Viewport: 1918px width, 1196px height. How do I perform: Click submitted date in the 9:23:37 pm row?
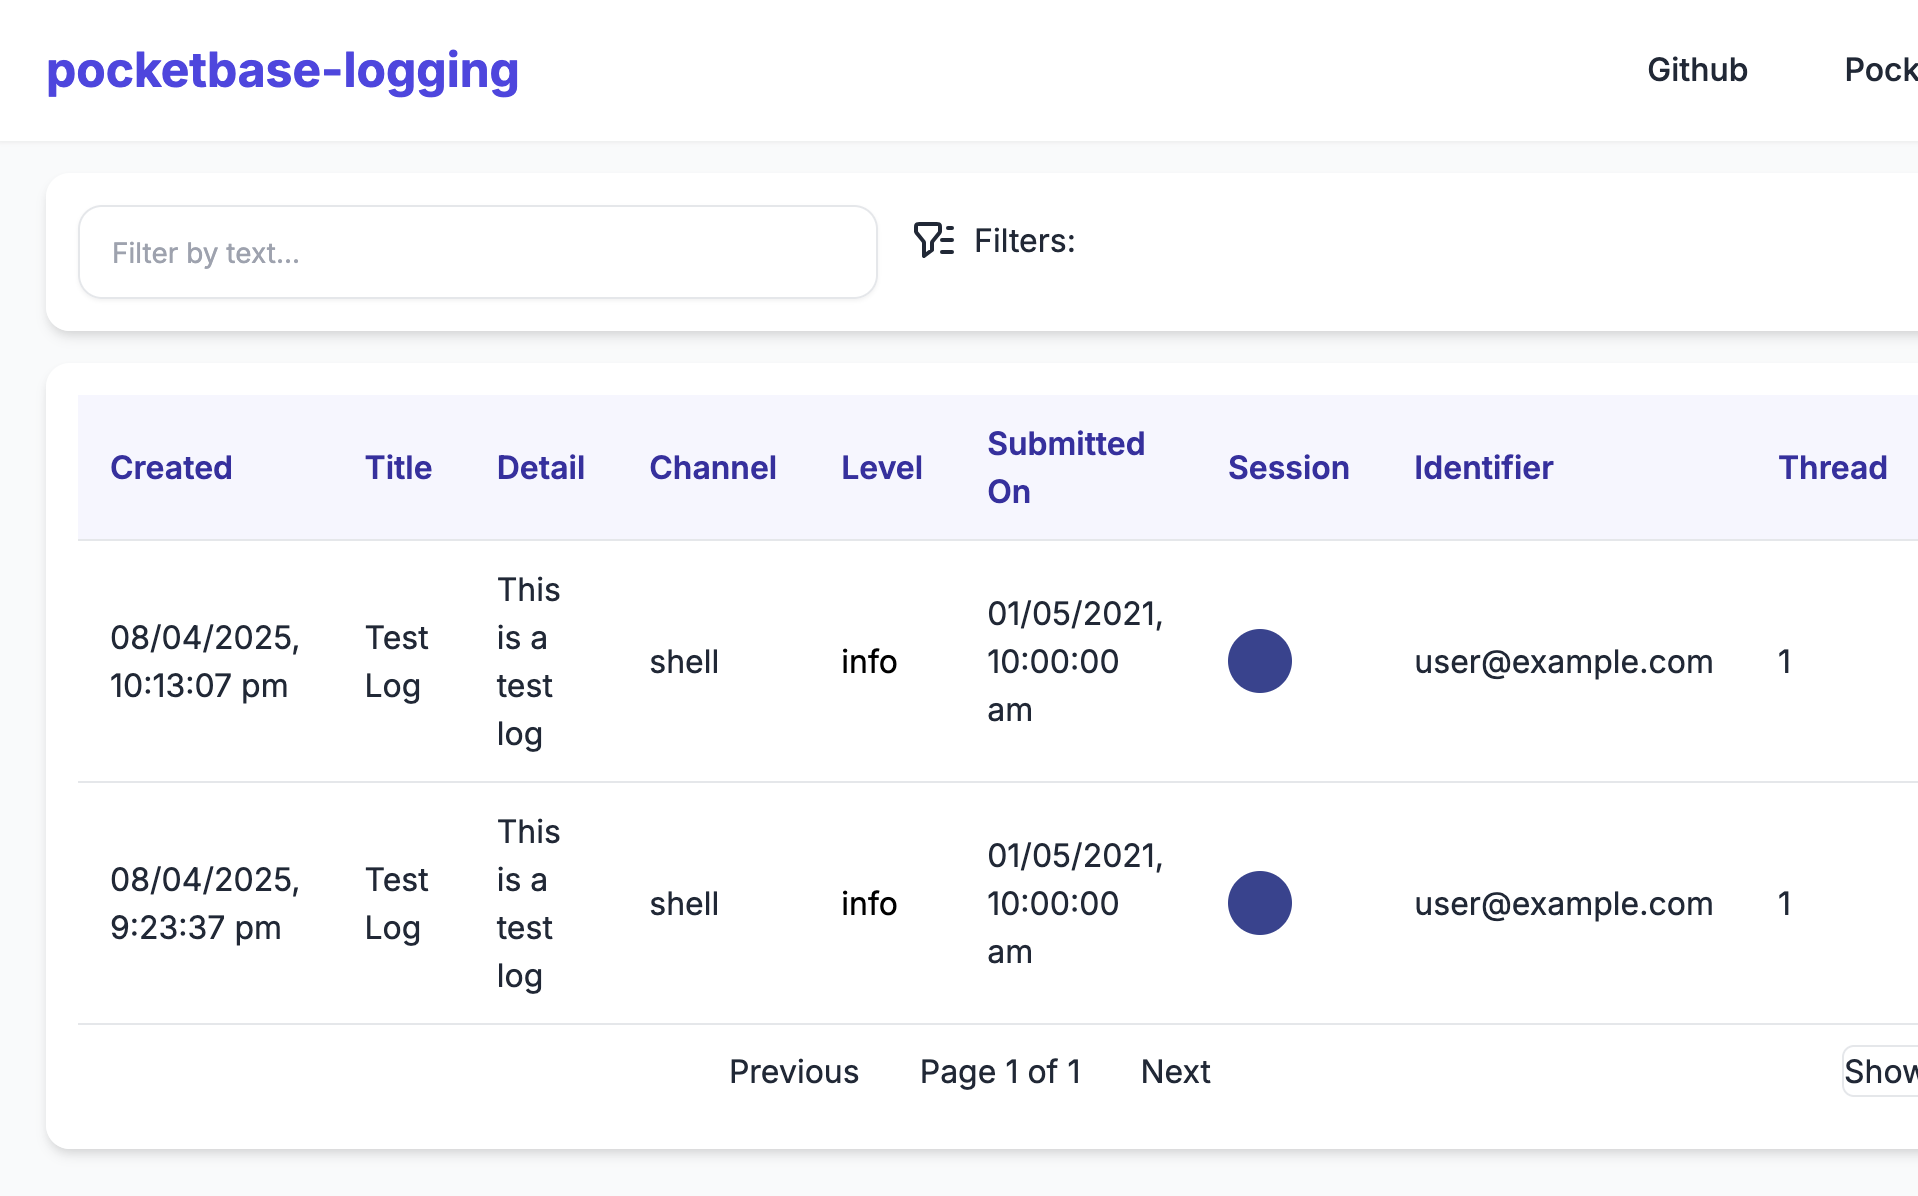coord(1075,903)
